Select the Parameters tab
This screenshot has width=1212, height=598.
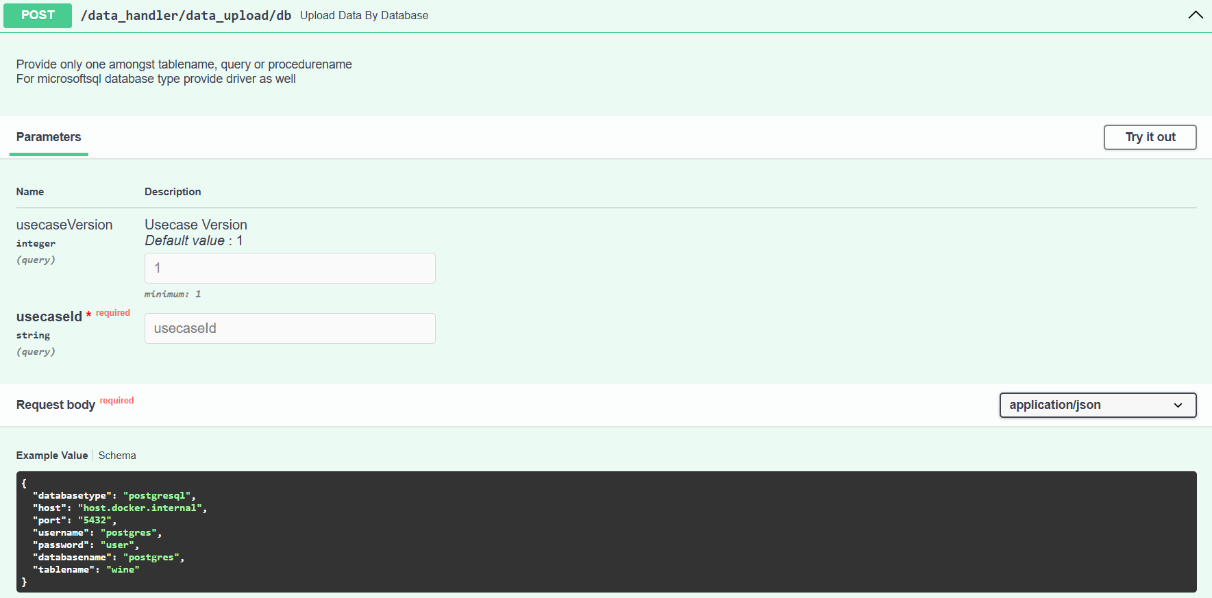coord(48,136)
